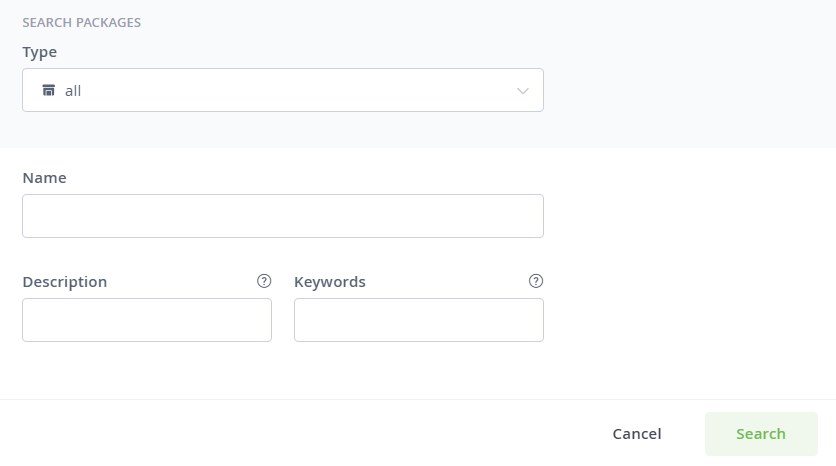Click the SEARCH PACKAGES heading text

[82, 22]
